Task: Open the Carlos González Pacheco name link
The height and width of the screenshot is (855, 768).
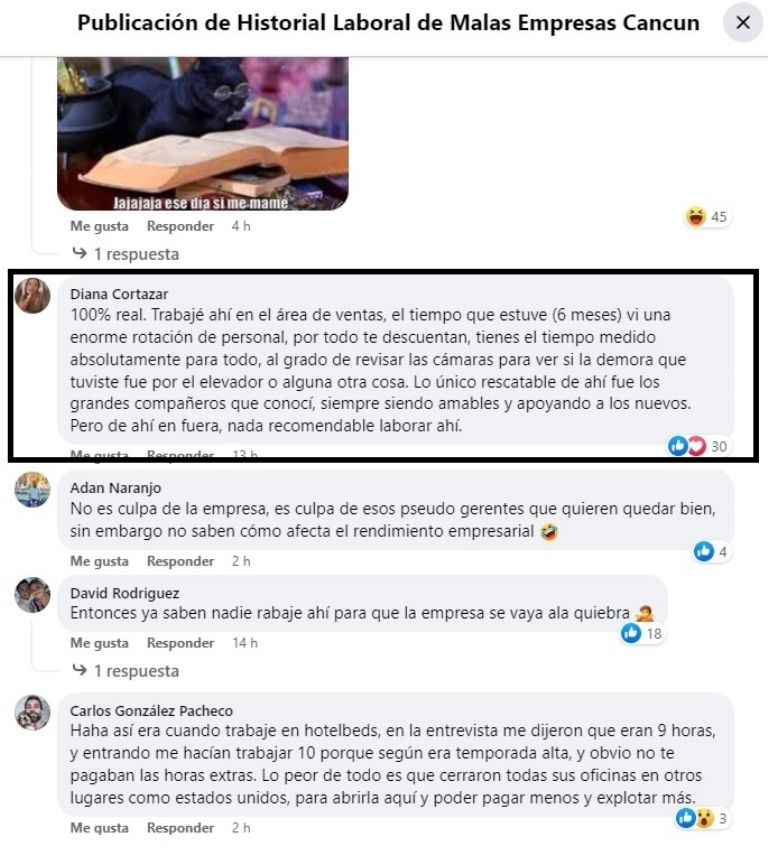Action: coord(151,711)
